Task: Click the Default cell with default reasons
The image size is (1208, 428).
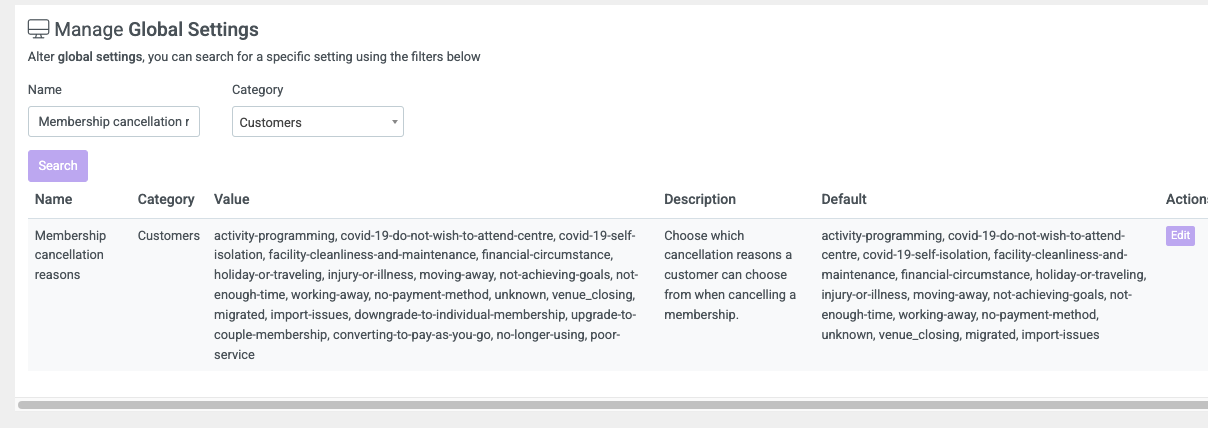Action: pyautogui.click(x=984, y=285)
